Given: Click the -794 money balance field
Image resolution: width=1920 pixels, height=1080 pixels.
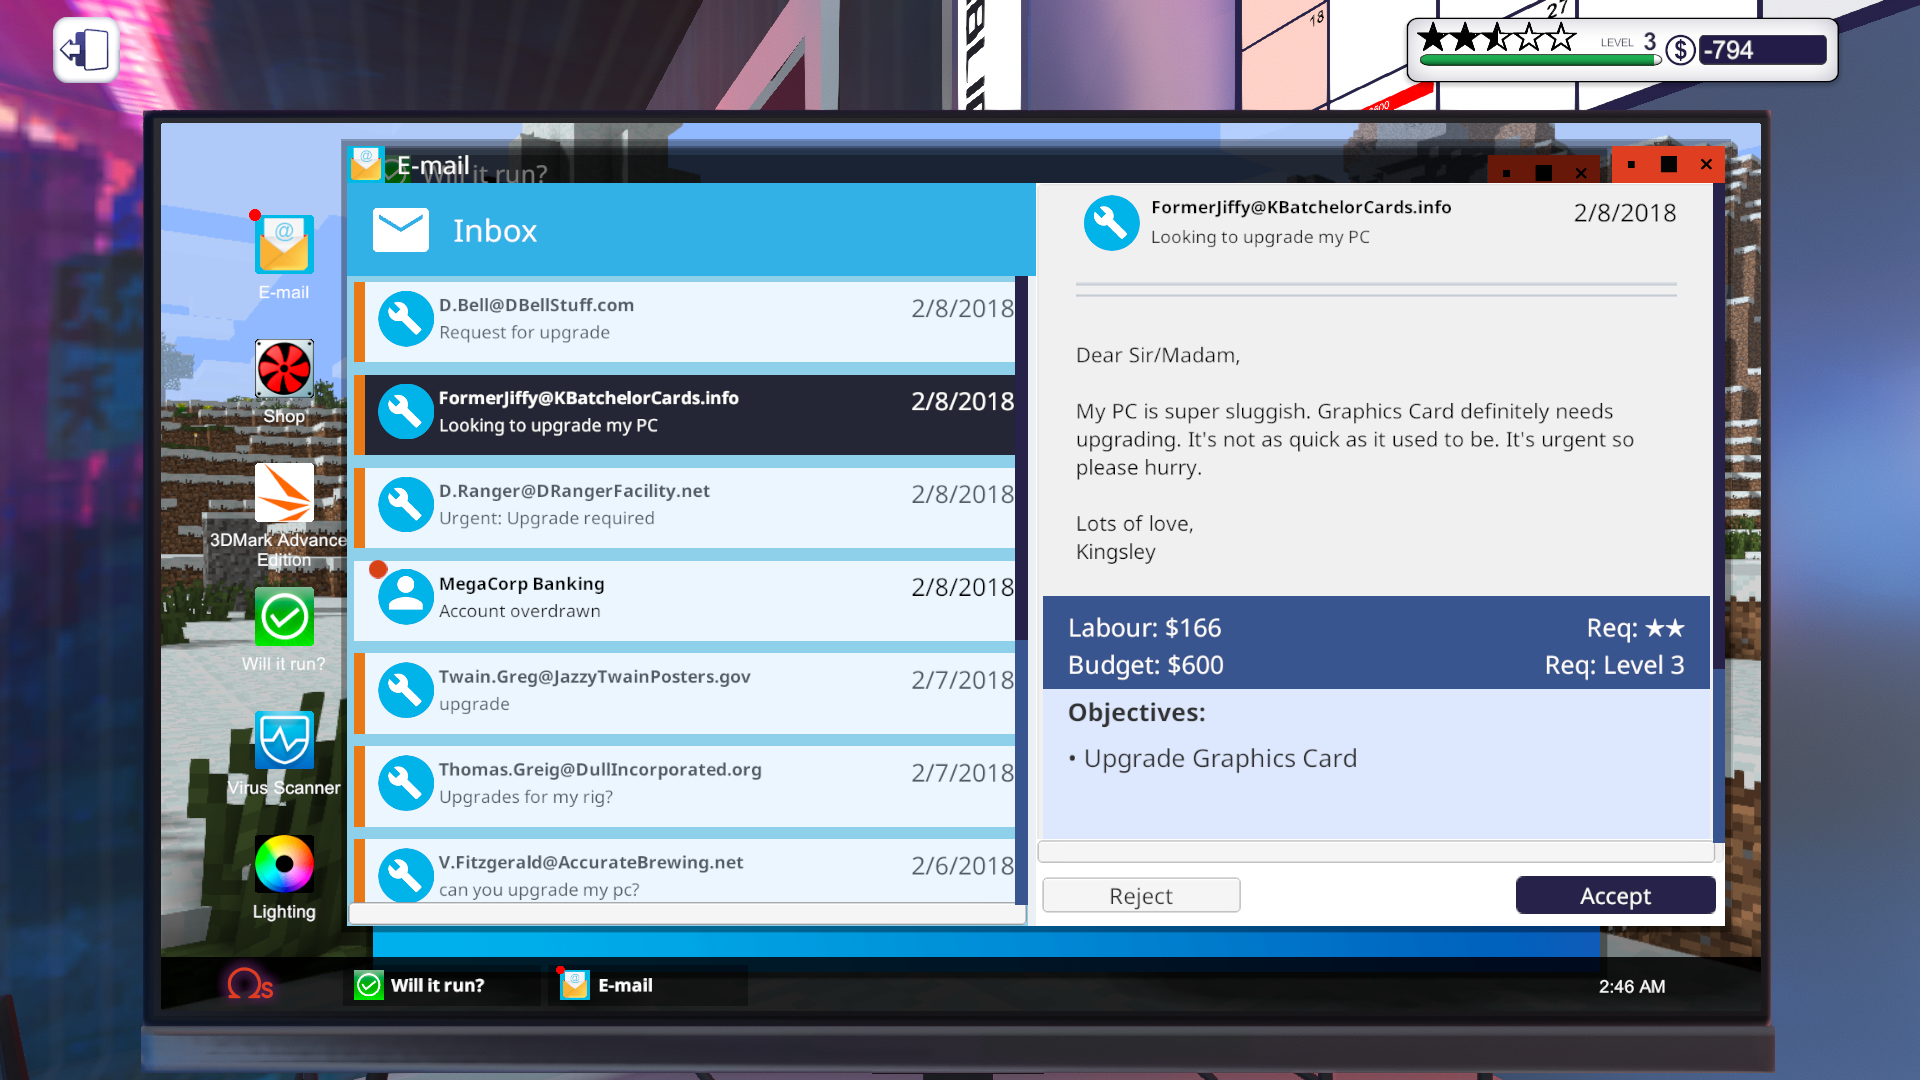Looking at the screenshot, I should coord(1763,50).
